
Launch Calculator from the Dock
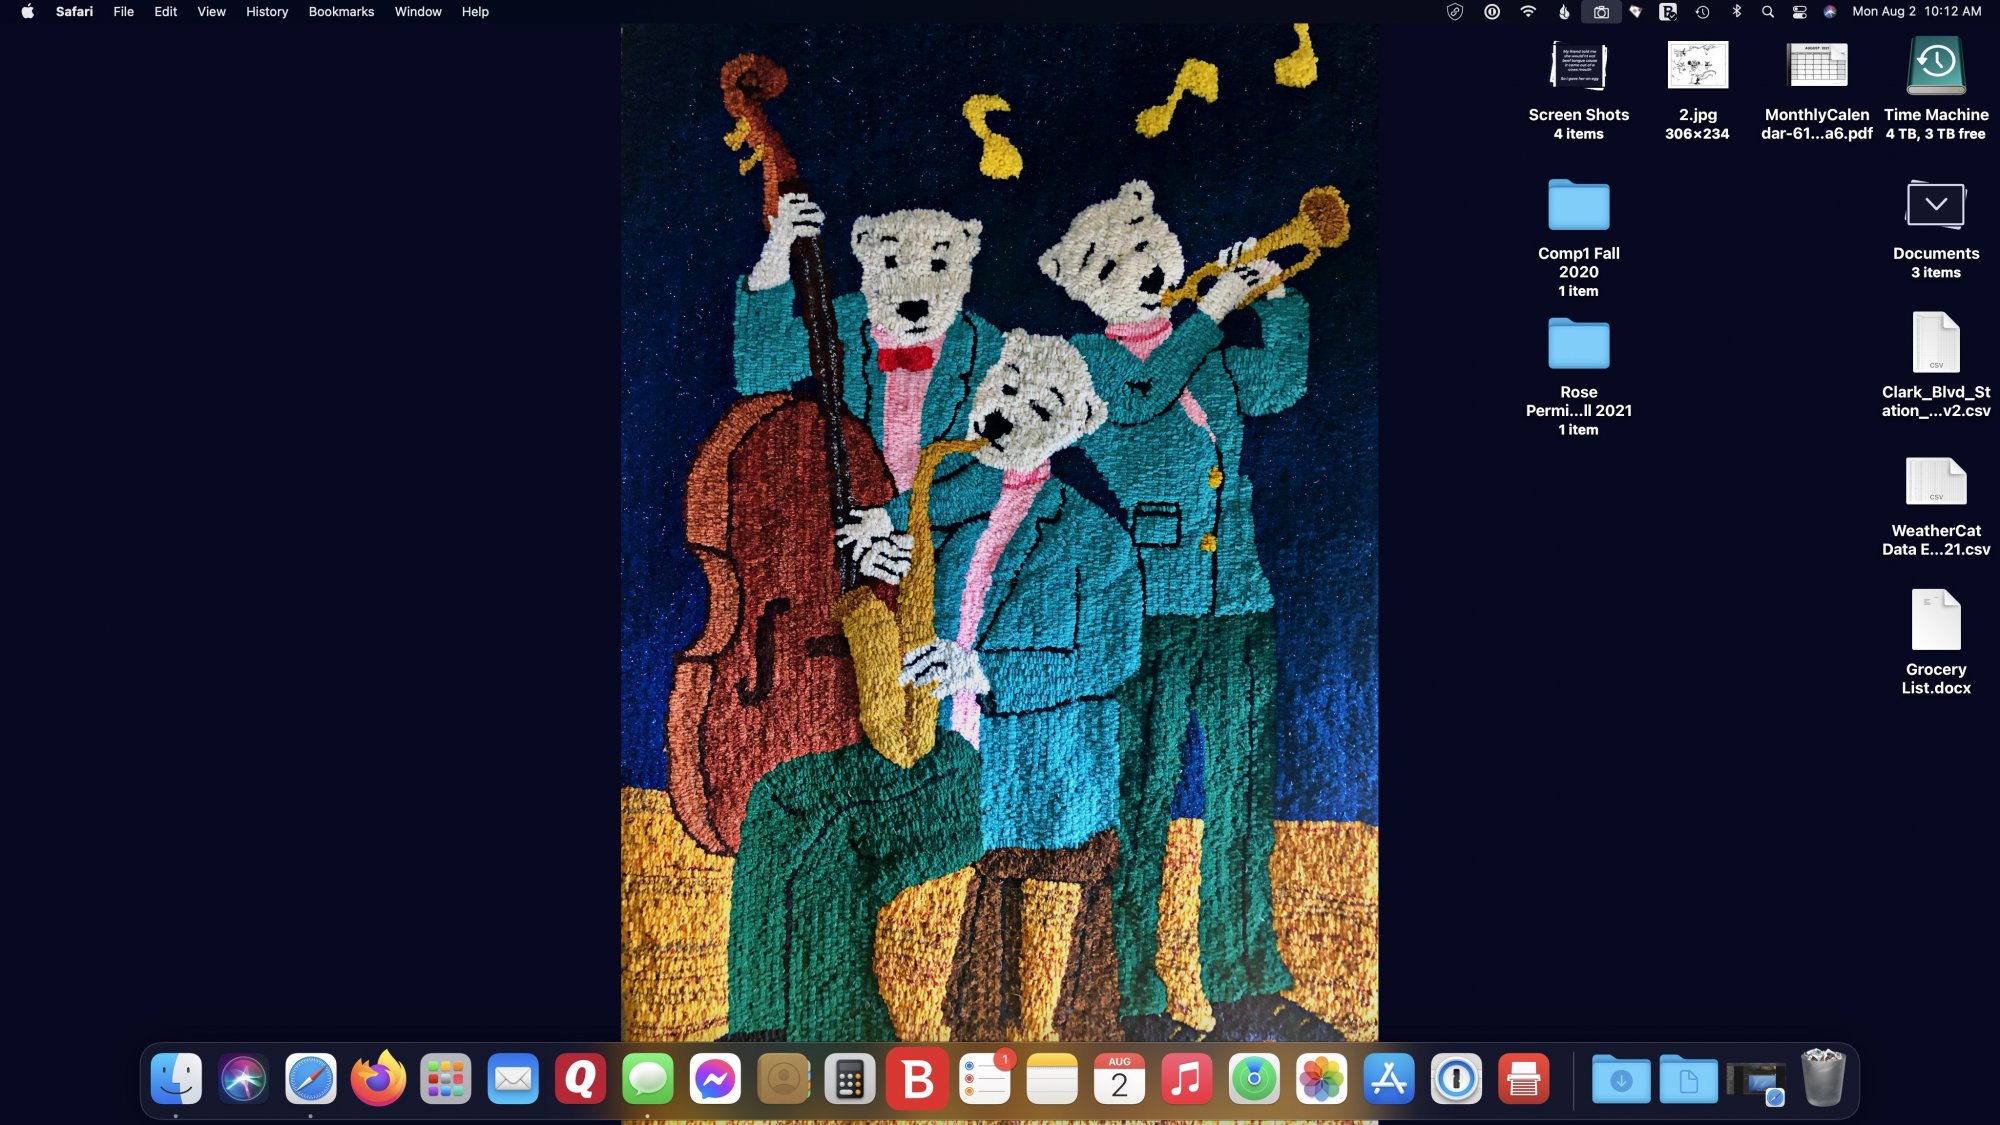coord(850,1079)
